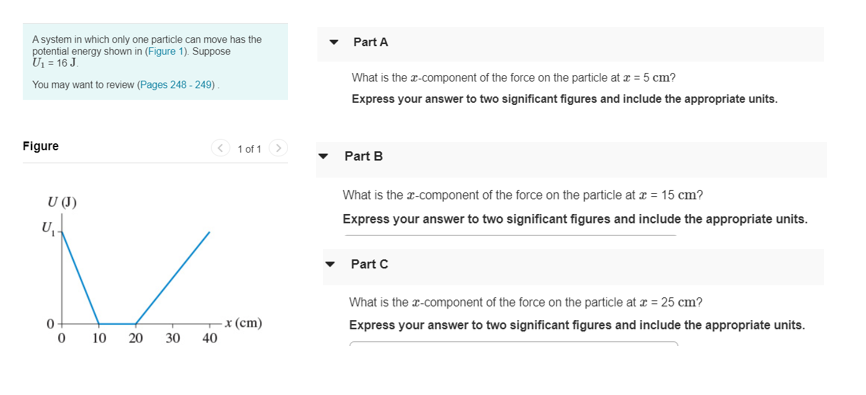The height and width of the screenshot is (395, 866).
Task: Go to previous figure arrow
Action: coord(221,148)
